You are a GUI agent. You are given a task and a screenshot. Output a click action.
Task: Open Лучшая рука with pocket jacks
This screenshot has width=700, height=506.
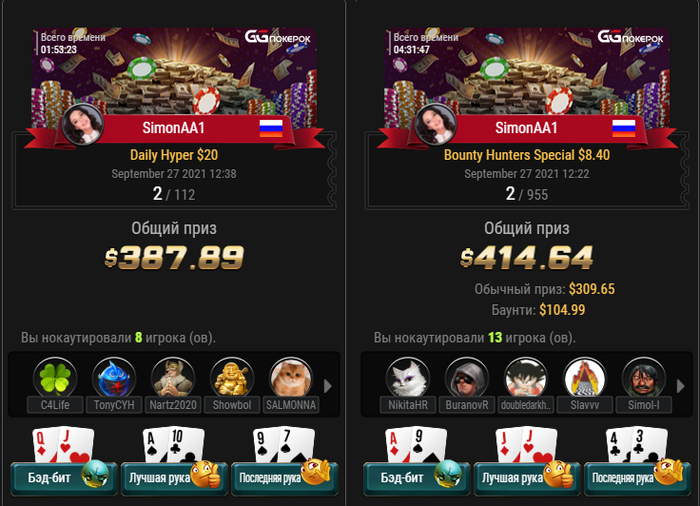point(527,478)
